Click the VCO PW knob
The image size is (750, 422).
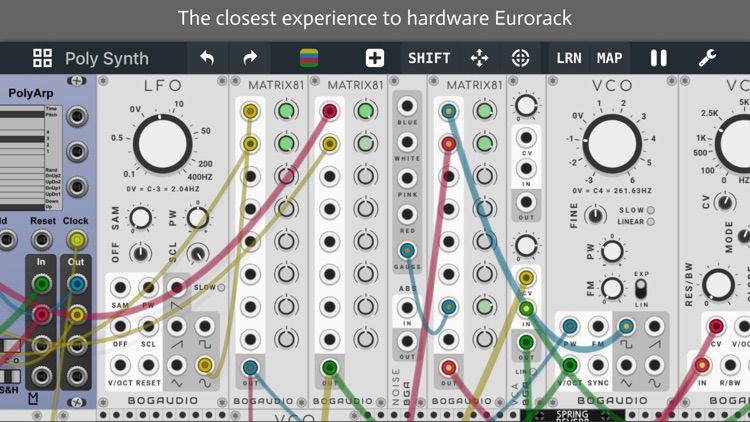tap(612, 251)
